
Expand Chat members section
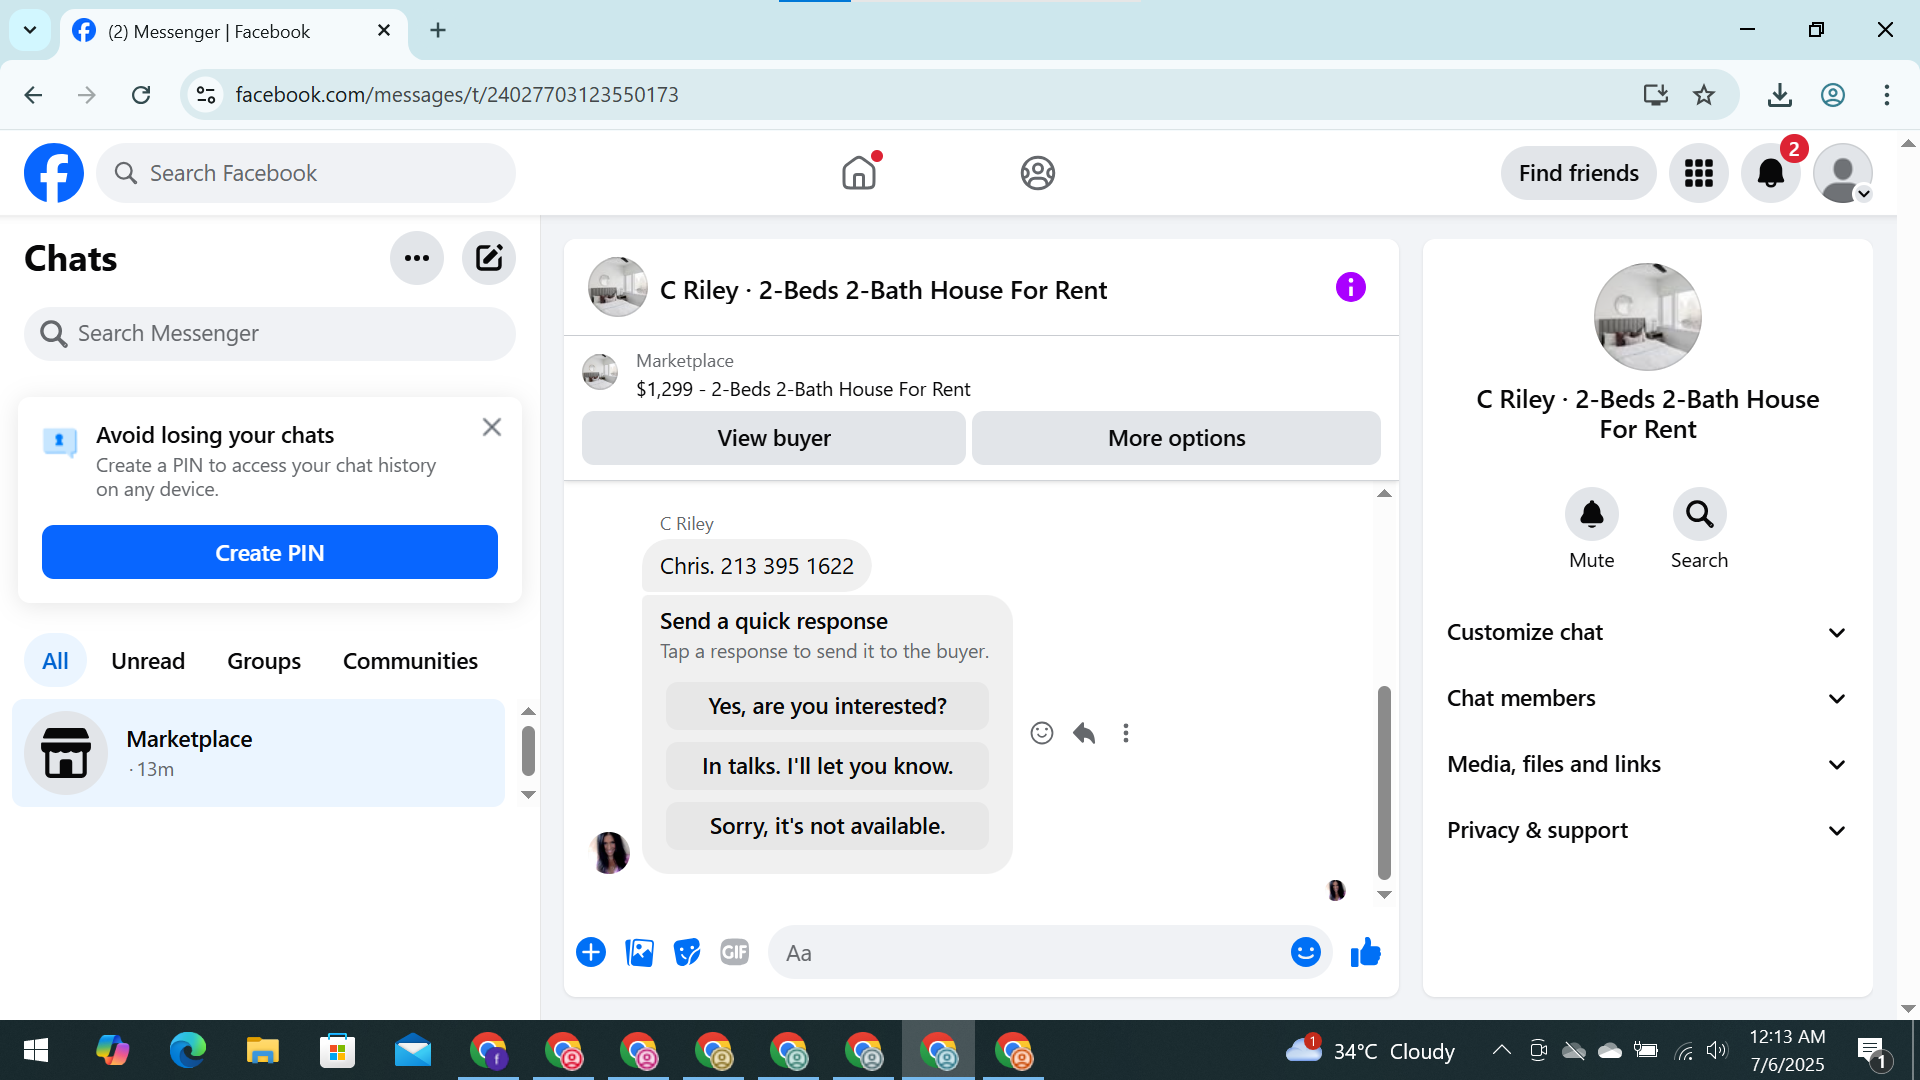click(1646, 698)
